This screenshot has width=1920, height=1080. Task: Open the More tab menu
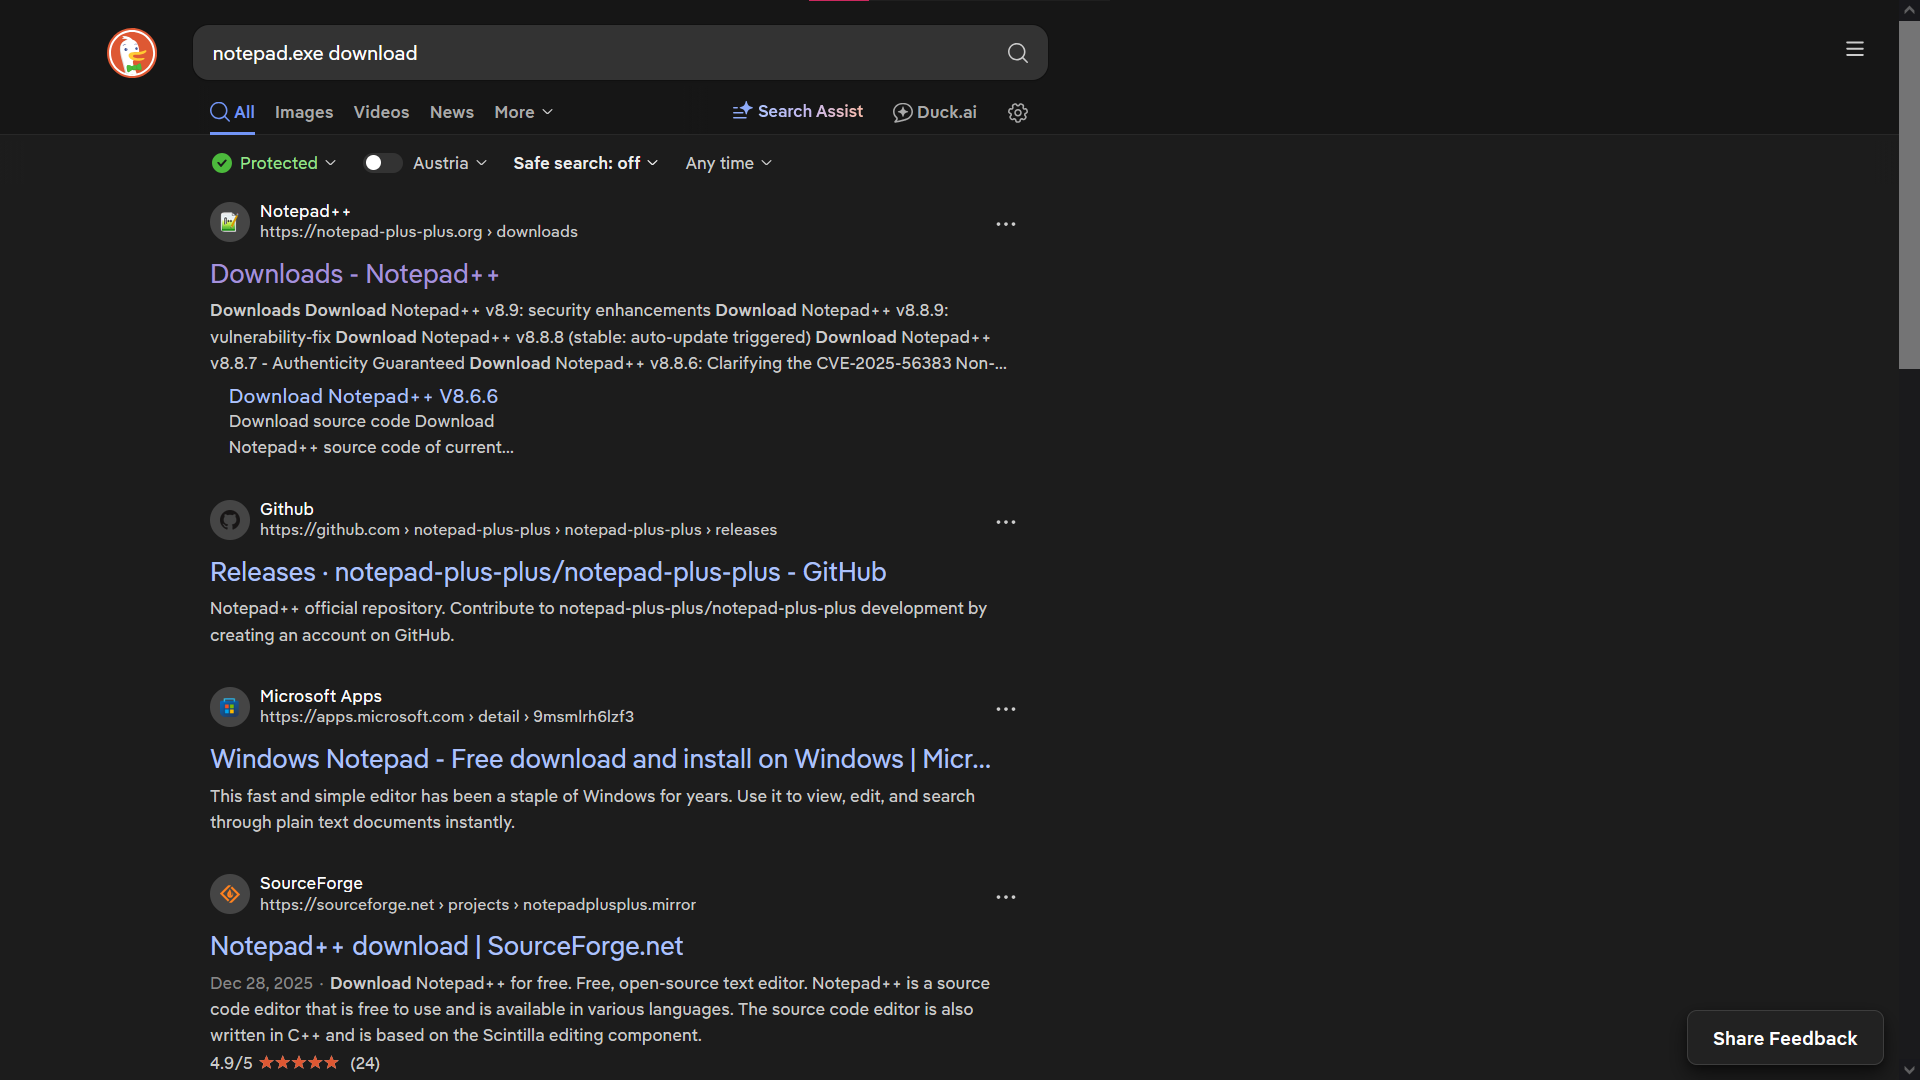click(x=523, y=112)
